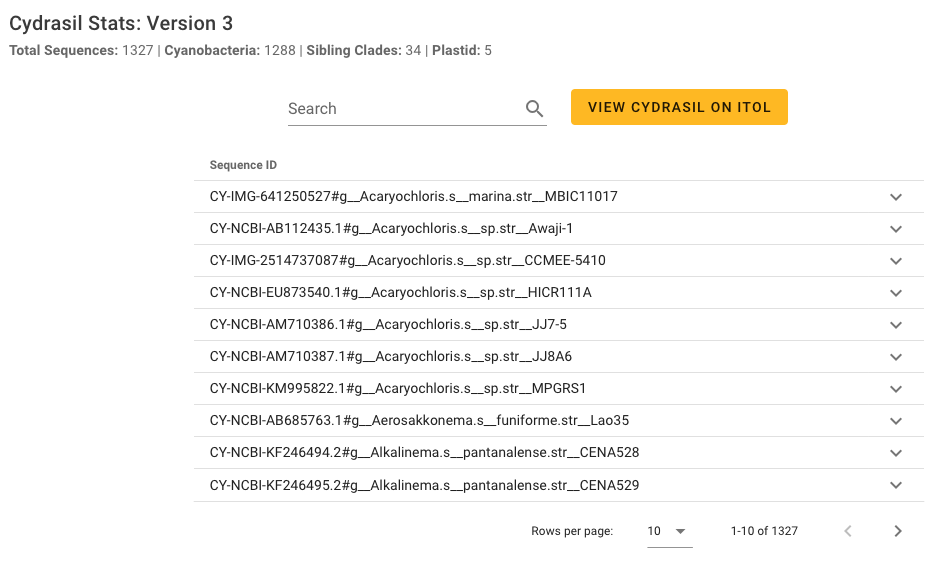Select CY-IMG-641250527 Acaryochloris marina text
Screen dimensions: 948x572
pyautogui.click(x=414, y=197)
